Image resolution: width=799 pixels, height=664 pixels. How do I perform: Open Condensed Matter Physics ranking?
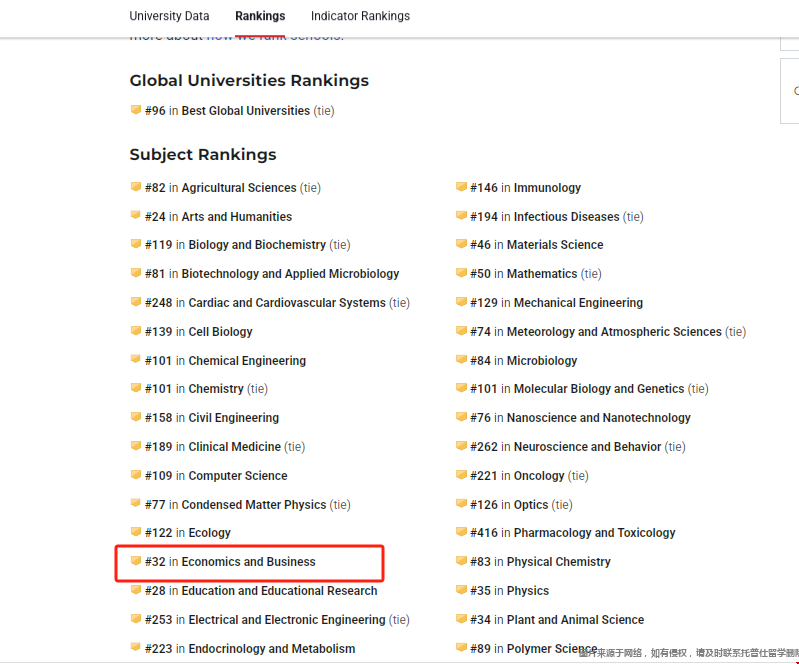tap(254, 505)
